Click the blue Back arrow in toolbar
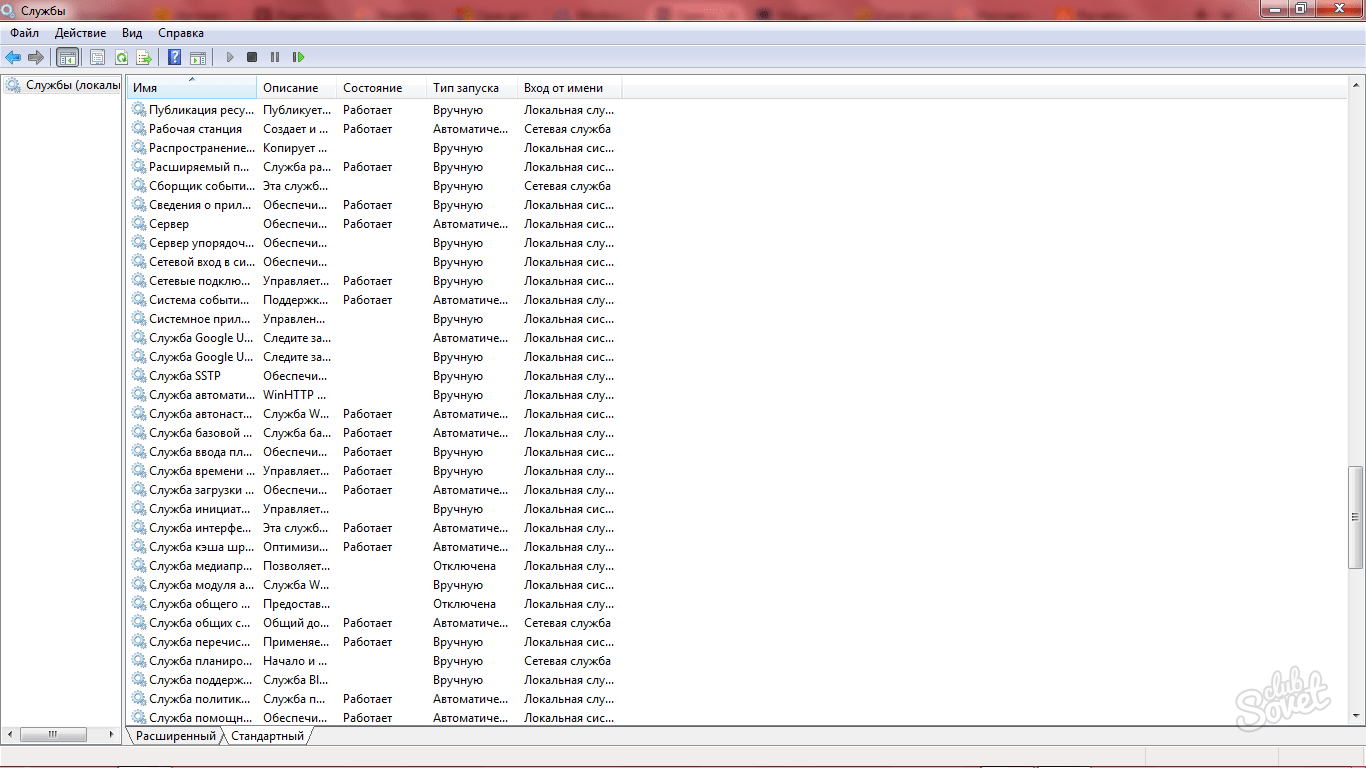1366x768 pixels. 13,58
